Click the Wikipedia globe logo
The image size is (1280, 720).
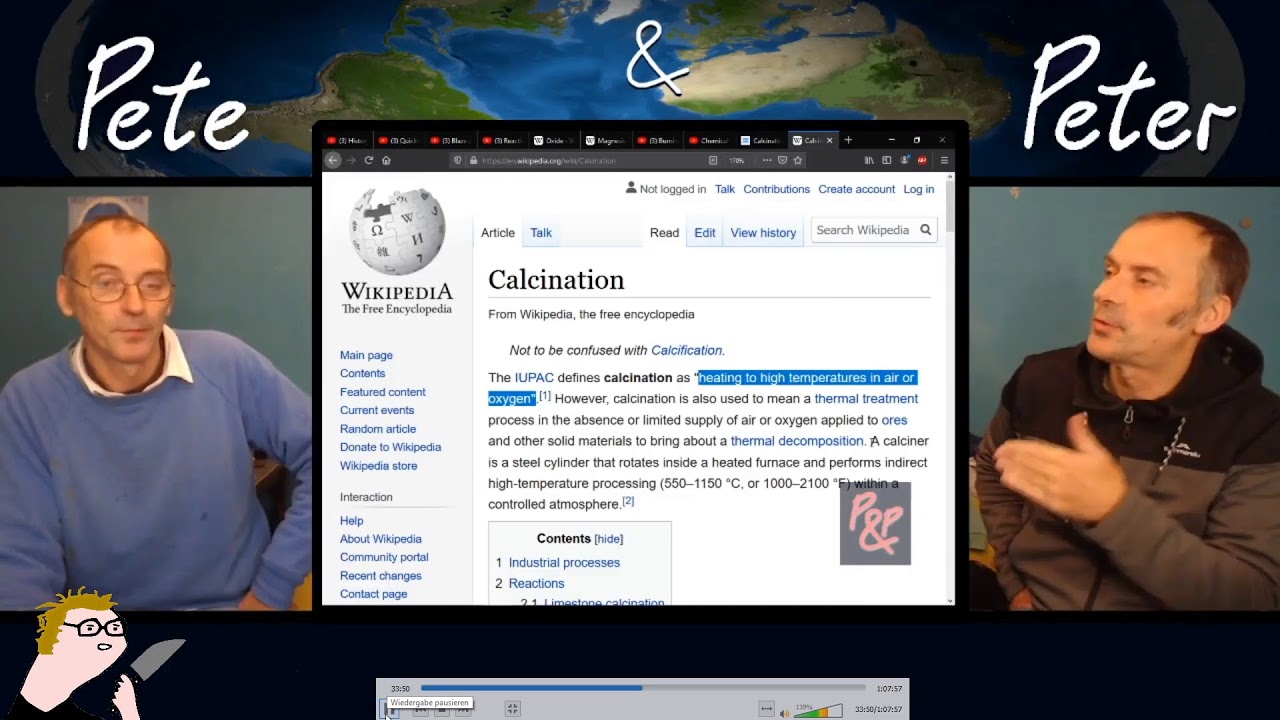coord(397,231)
